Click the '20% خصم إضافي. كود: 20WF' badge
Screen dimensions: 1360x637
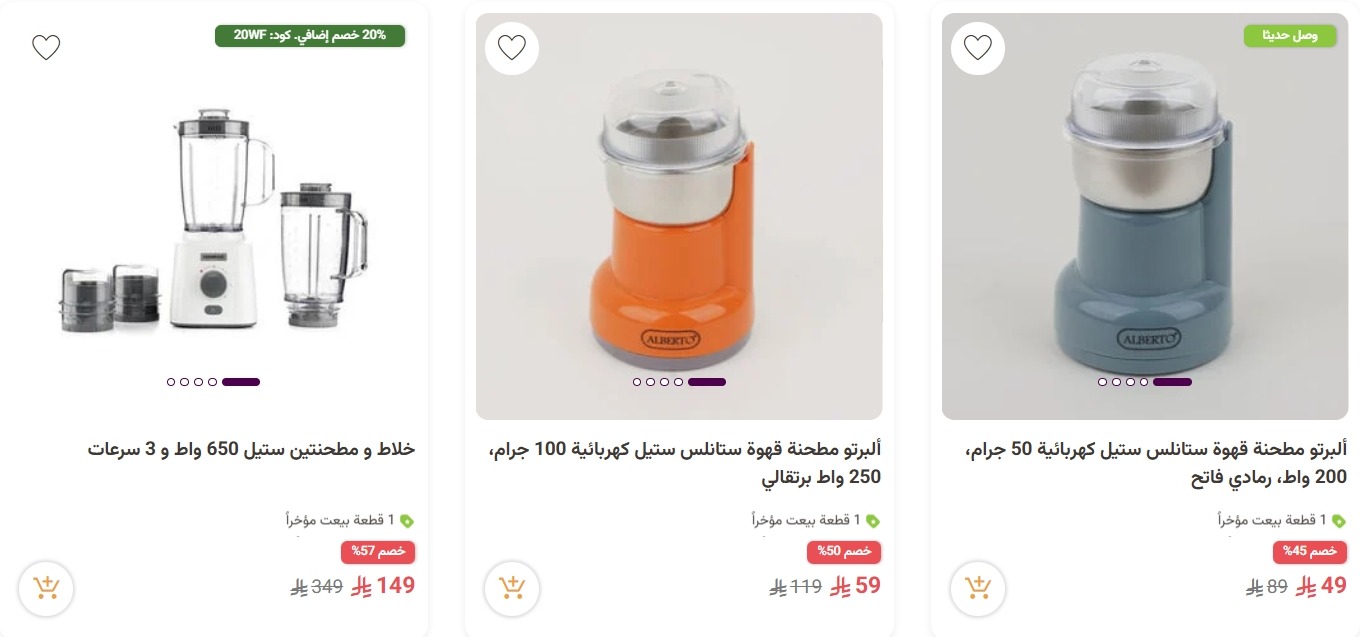pyautogui.click(x=310, y=34)
